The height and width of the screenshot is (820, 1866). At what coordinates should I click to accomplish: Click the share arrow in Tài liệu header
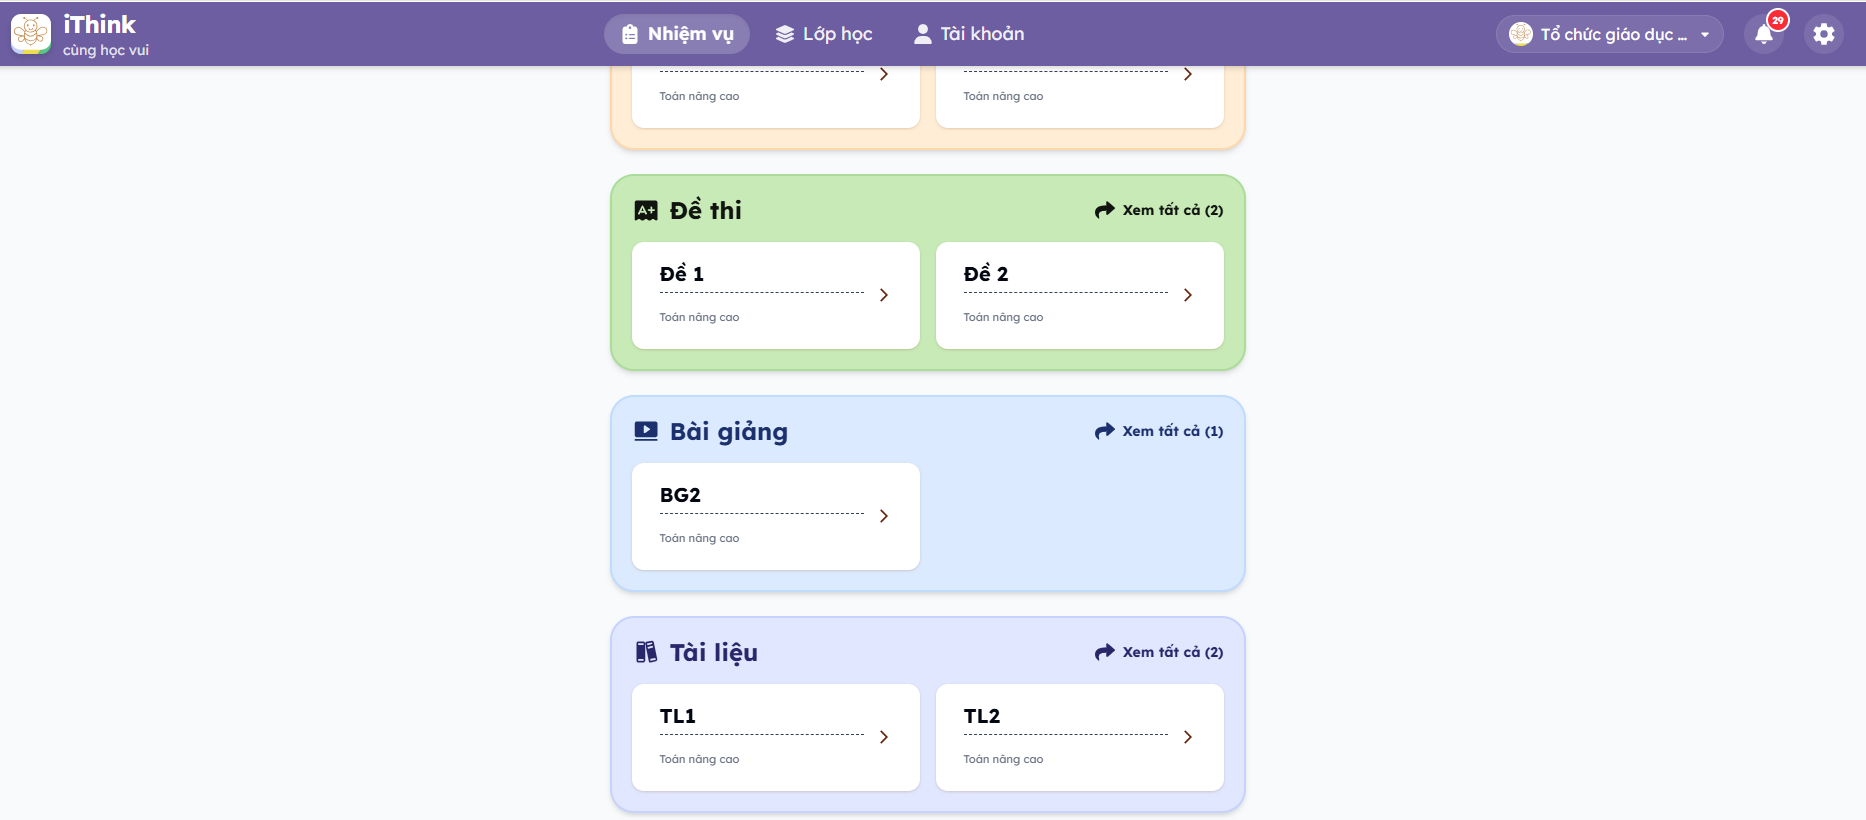[1104, 652]
